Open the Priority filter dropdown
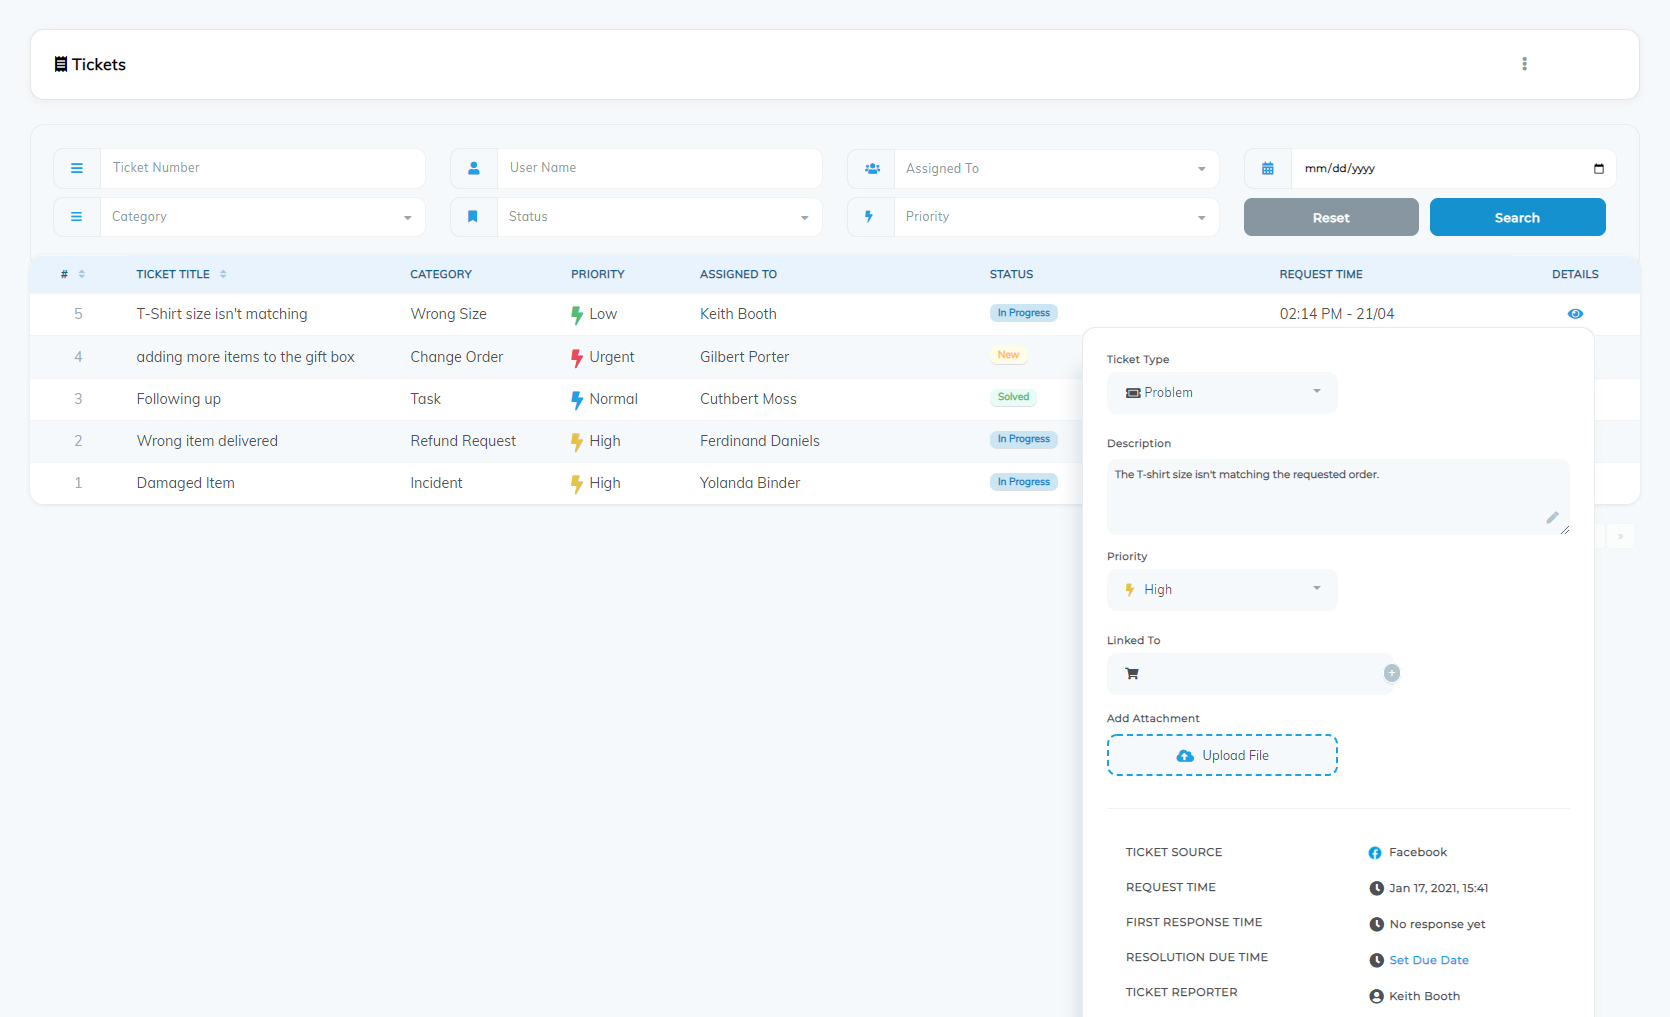The image size is (1670, 1017). [1056, 217]
